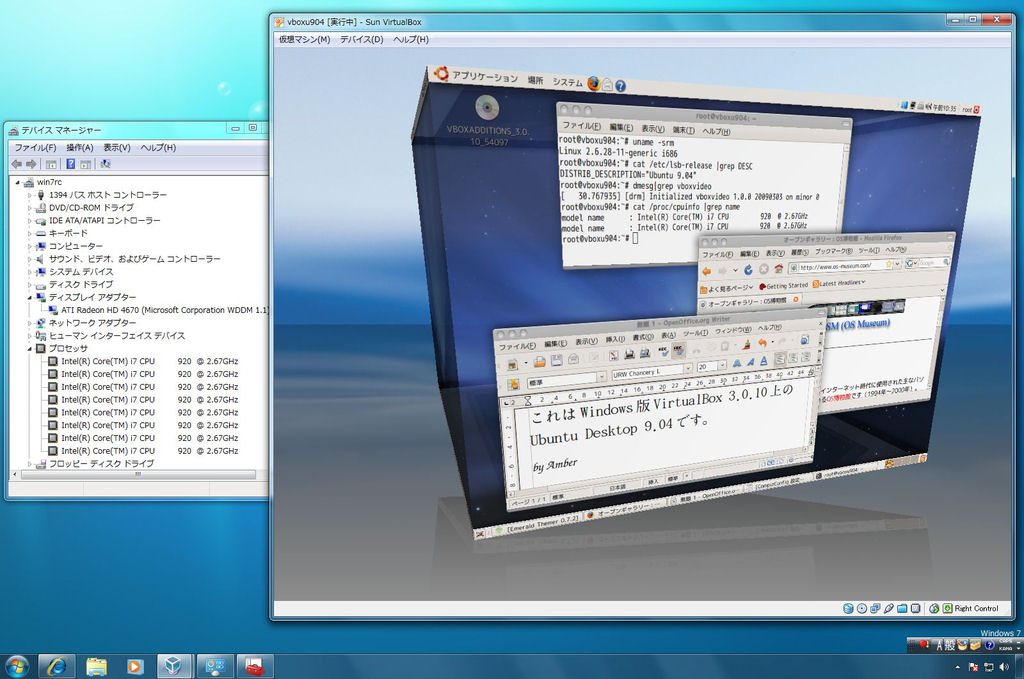Open アプリケーション menu in Ubuntu panel
The height and width of the screenshot is (679, 1024).
(485, 76)
